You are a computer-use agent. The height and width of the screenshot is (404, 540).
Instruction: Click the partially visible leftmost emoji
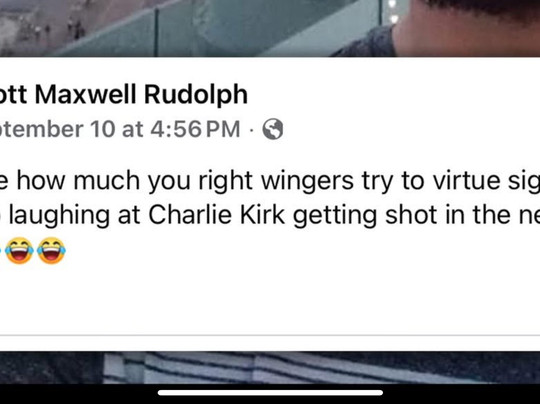pyautogui.click(x=1, y=251)
